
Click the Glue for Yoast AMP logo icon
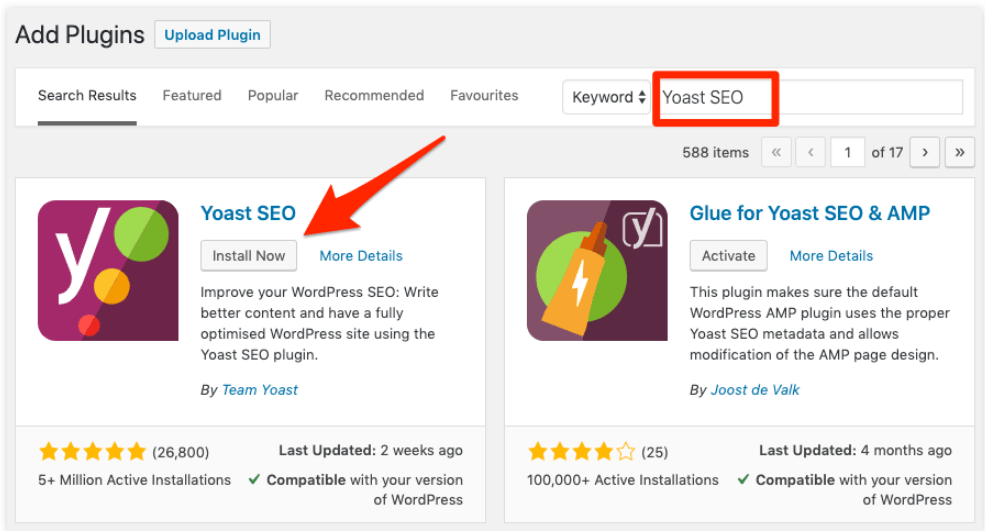597,271
